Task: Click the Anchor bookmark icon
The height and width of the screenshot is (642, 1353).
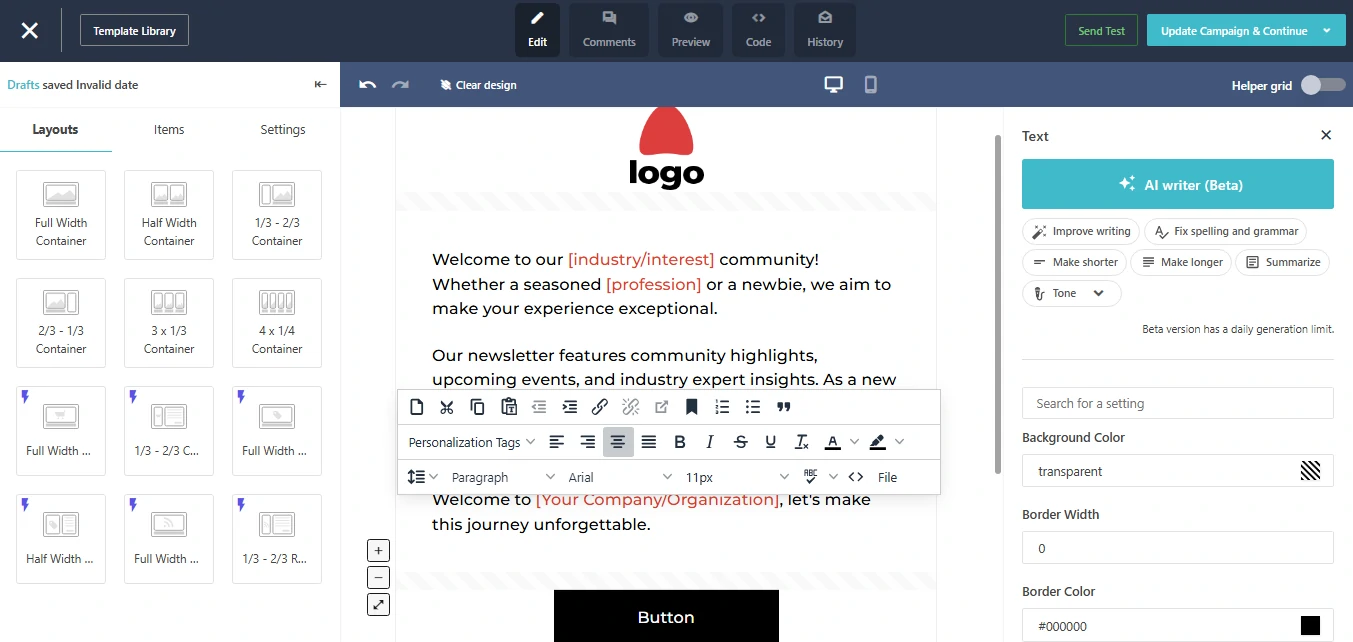Action: (x=691, y=407)
